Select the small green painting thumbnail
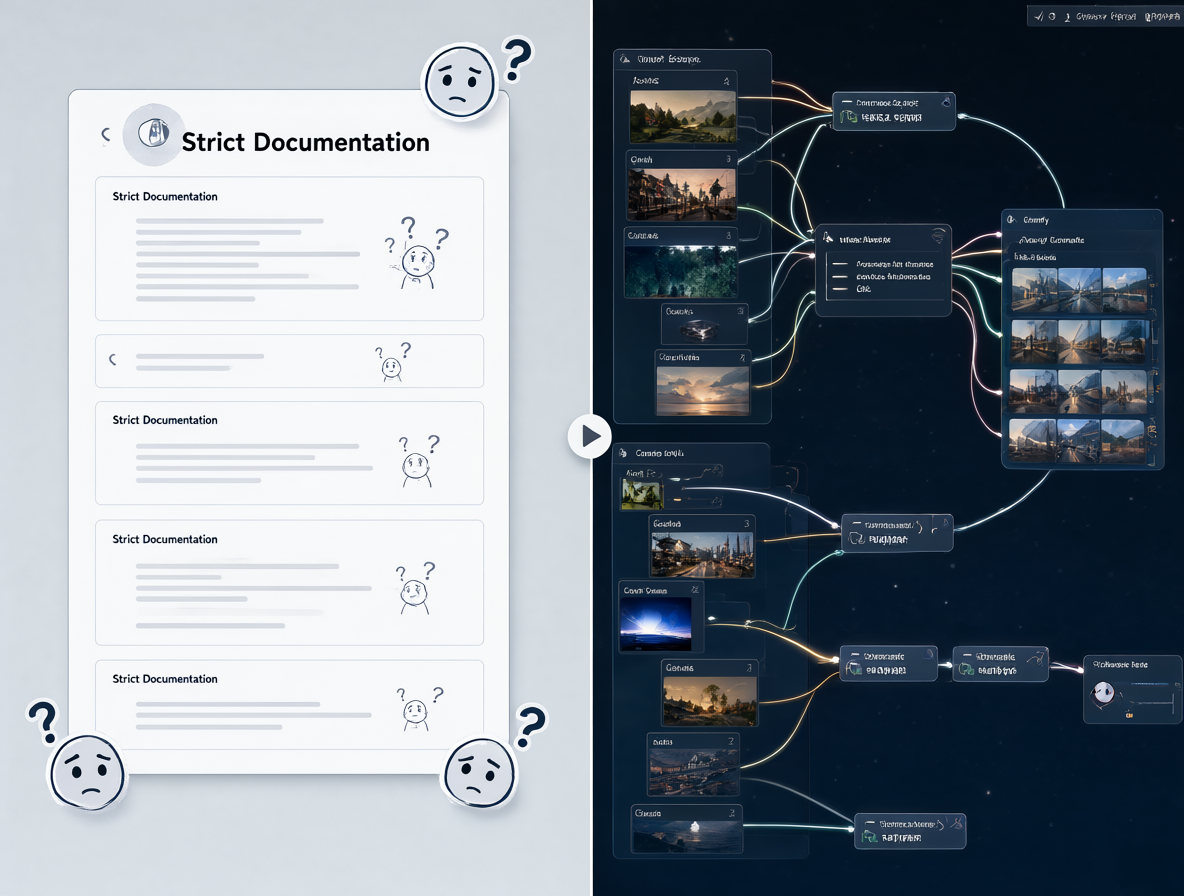1184x896 pixels. point(642,495)
